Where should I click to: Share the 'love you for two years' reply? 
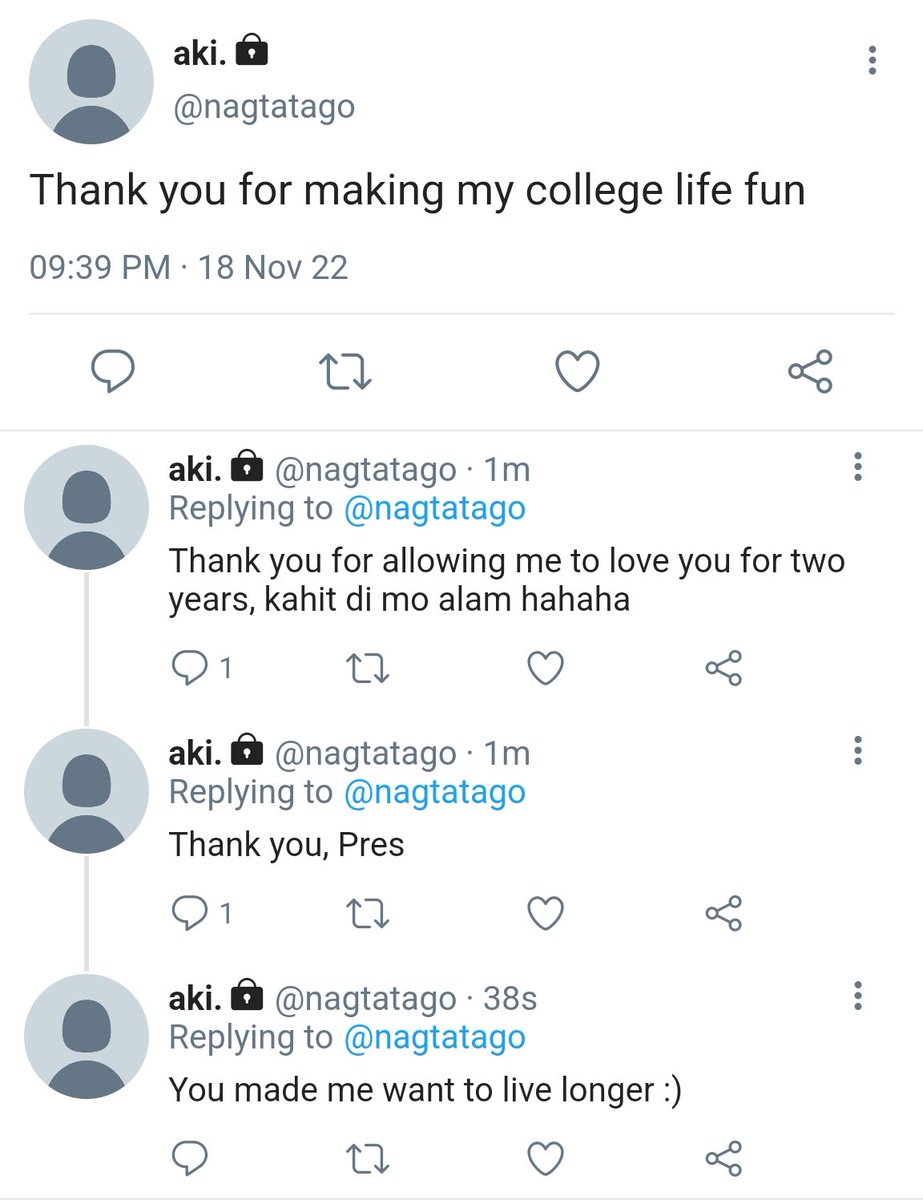point(723,668)
